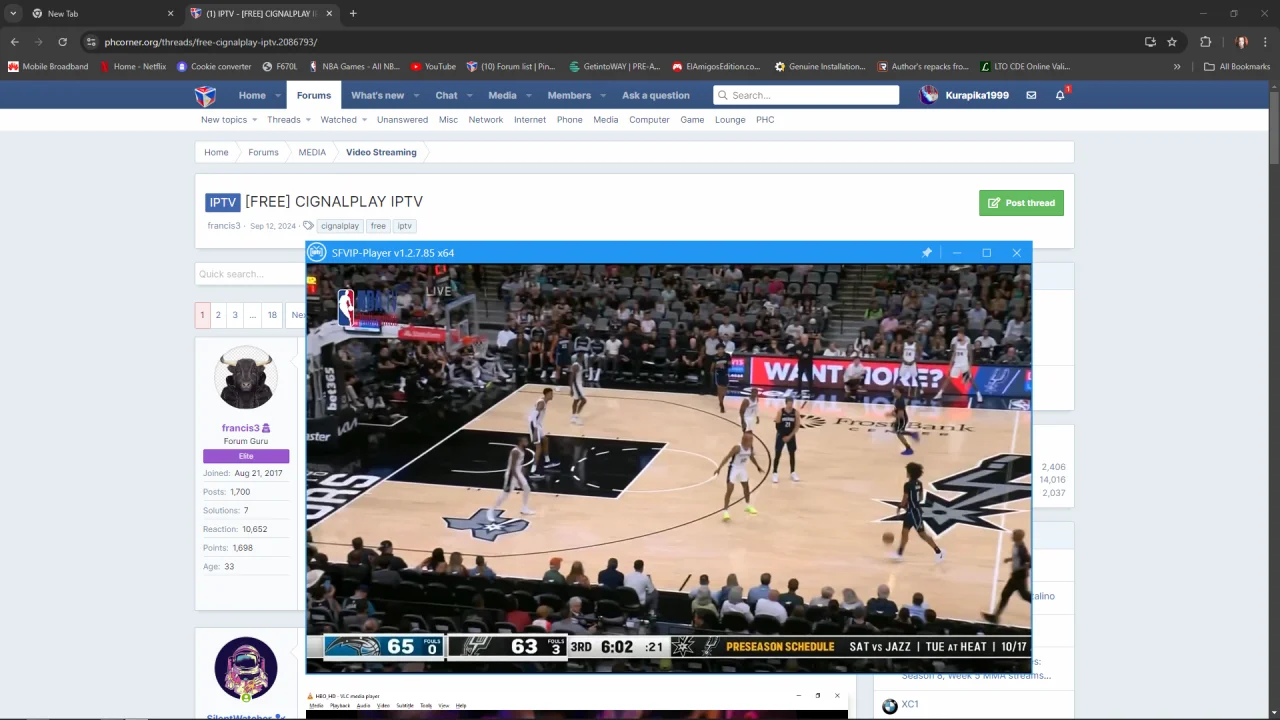Open the YouTube bookmark
Image resolution: width=1280 pixels, height=720 pixels.
pos(433,66)
